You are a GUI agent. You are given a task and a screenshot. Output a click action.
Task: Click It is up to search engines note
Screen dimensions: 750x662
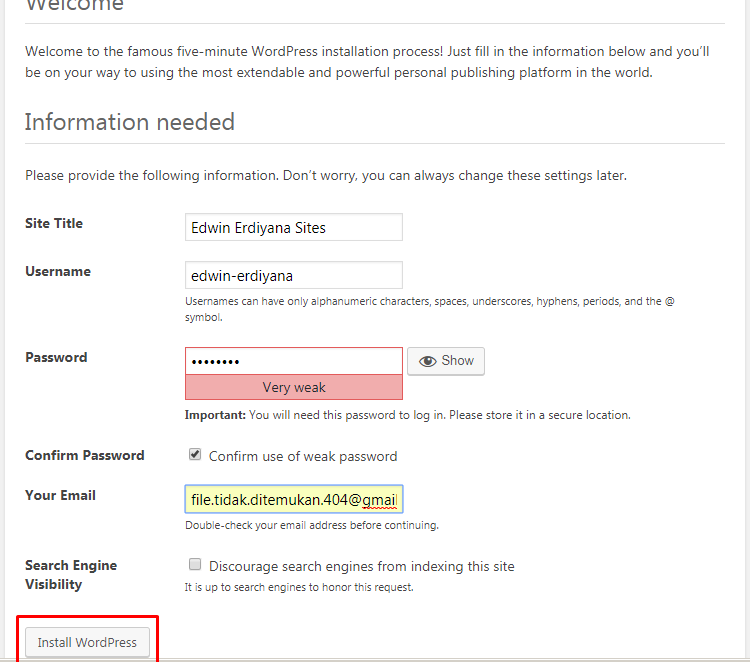pos(299,587)
